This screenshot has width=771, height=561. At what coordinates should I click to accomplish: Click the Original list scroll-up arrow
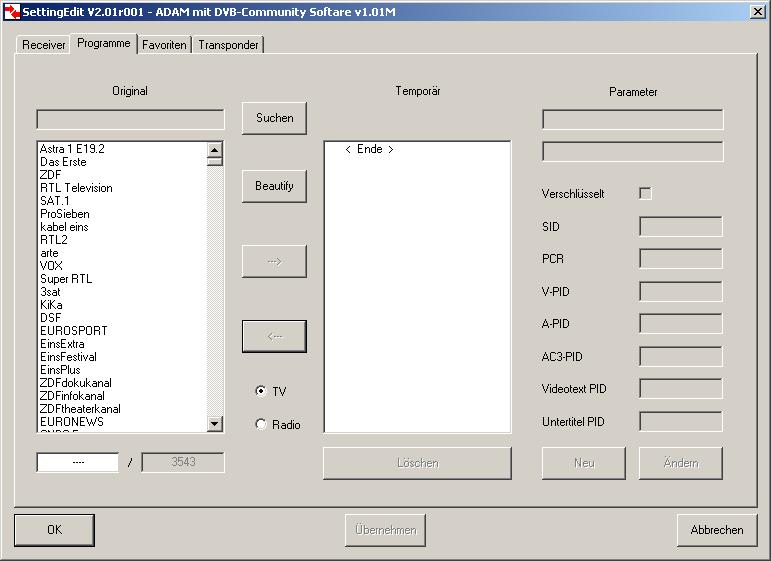215,149
